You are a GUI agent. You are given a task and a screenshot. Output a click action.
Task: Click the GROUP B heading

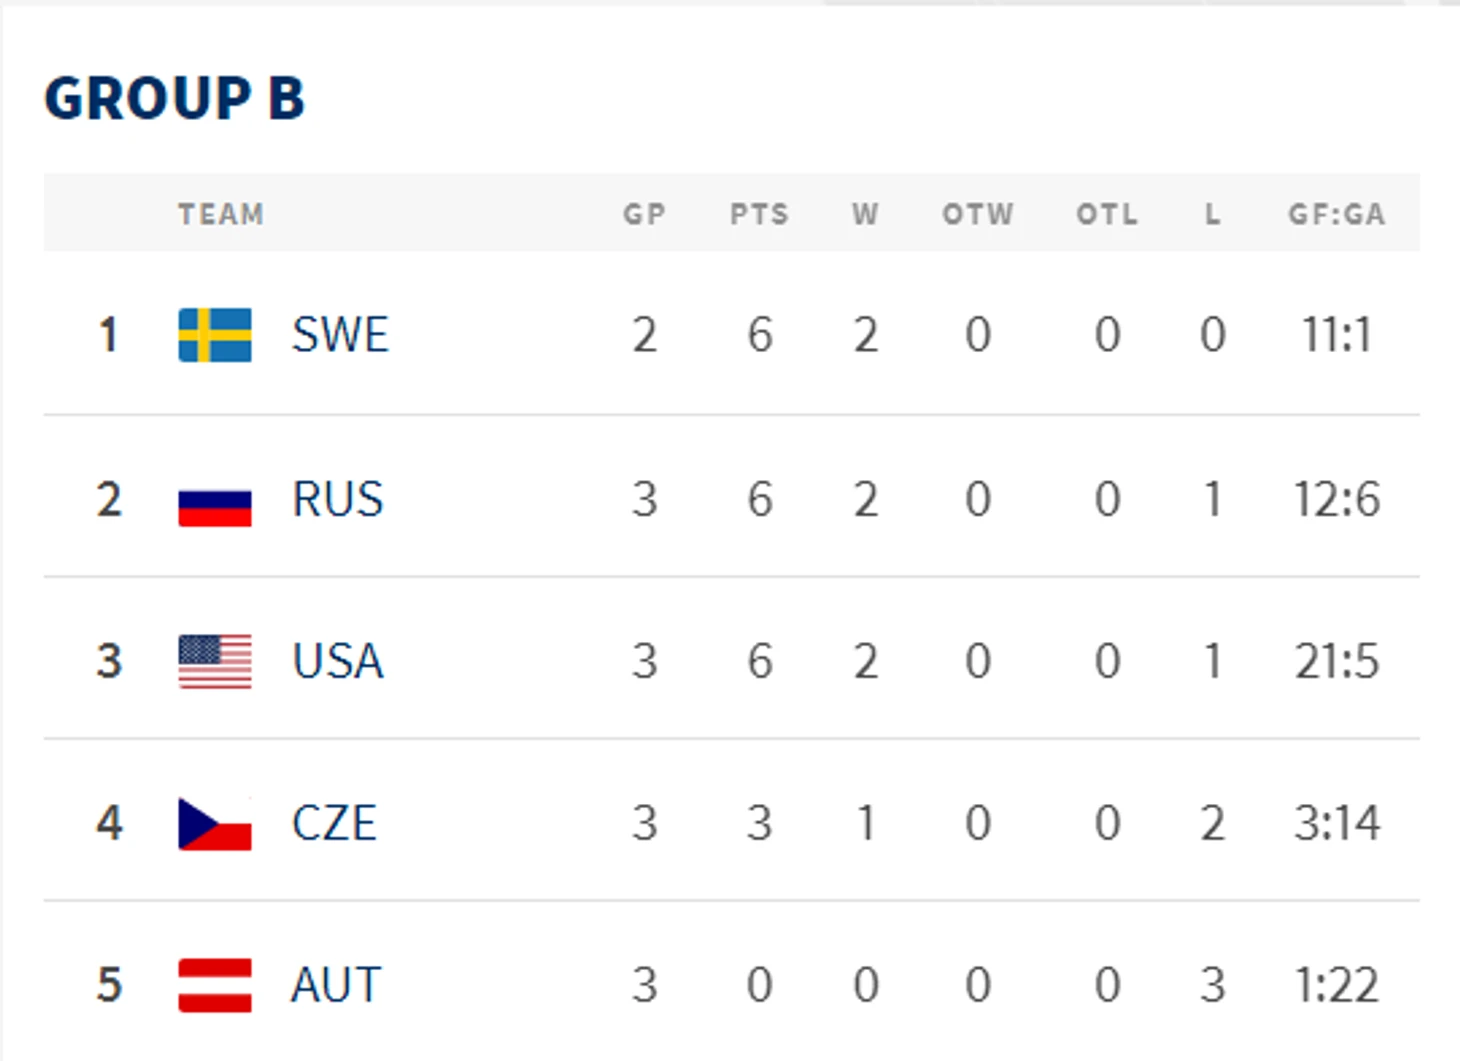pos(174,98)
